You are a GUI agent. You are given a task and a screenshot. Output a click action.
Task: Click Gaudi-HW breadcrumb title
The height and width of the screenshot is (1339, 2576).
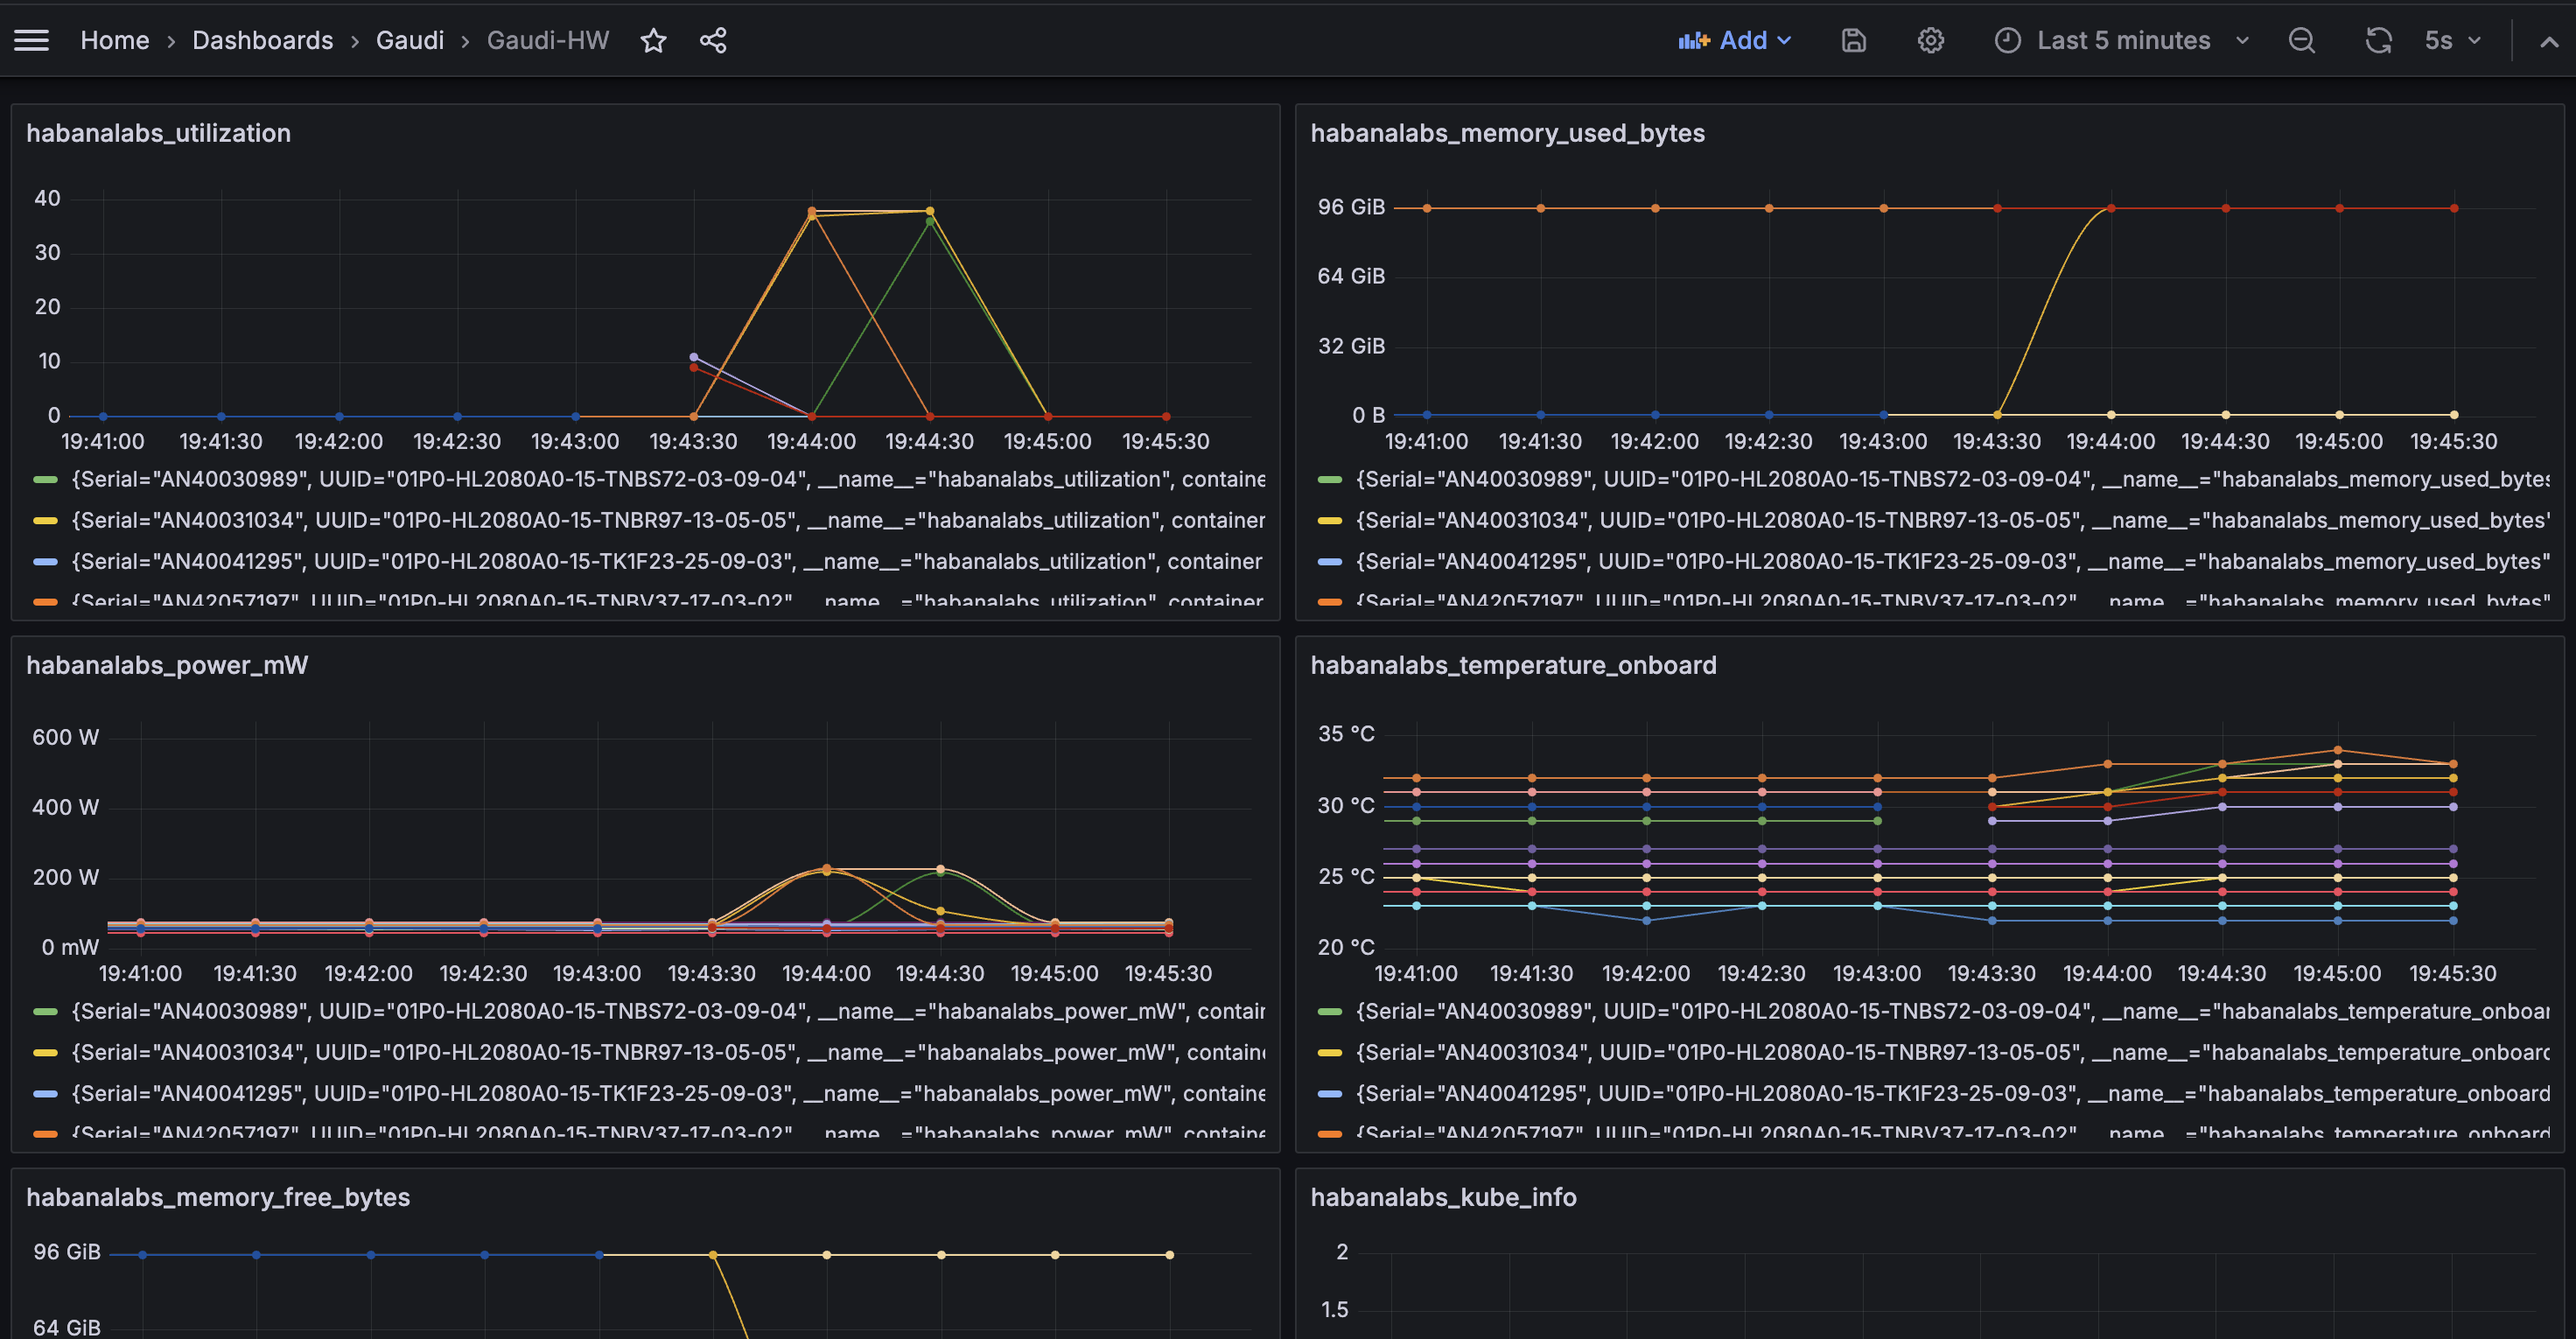click(x=548, y=40)
